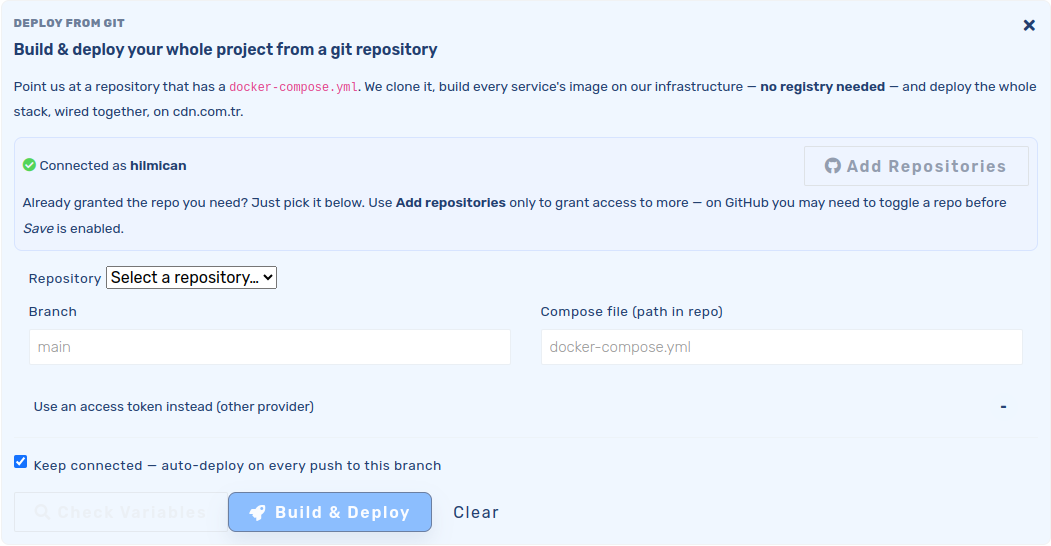Screen dimensions: 1051x546
Task: Collapse the access token section using the dash icon
Action: coord(1003,407)
